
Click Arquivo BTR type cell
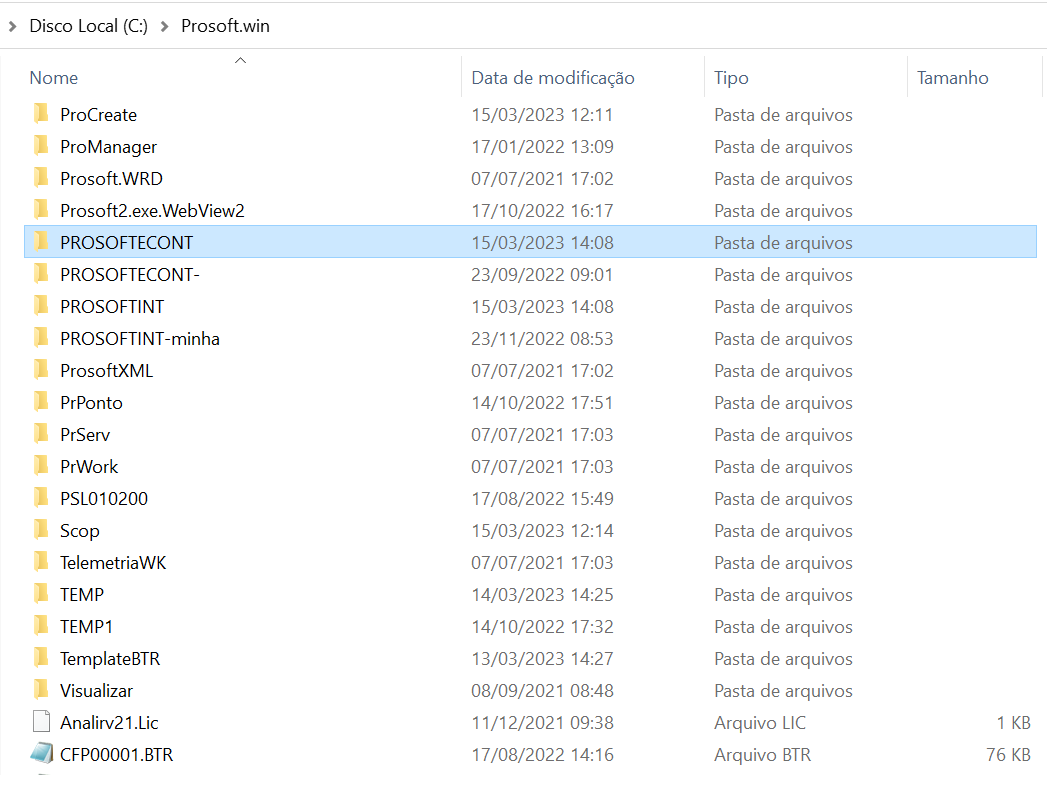763,755
